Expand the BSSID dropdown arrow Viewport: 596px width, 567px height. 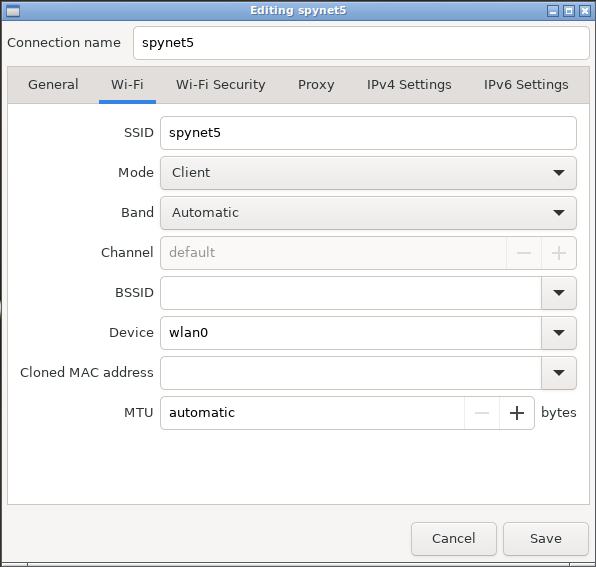559,293
